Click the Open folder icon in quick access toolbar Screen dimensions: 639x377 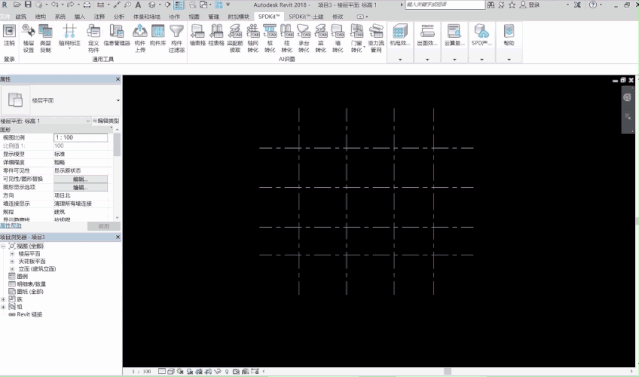(x=17, y=4)
